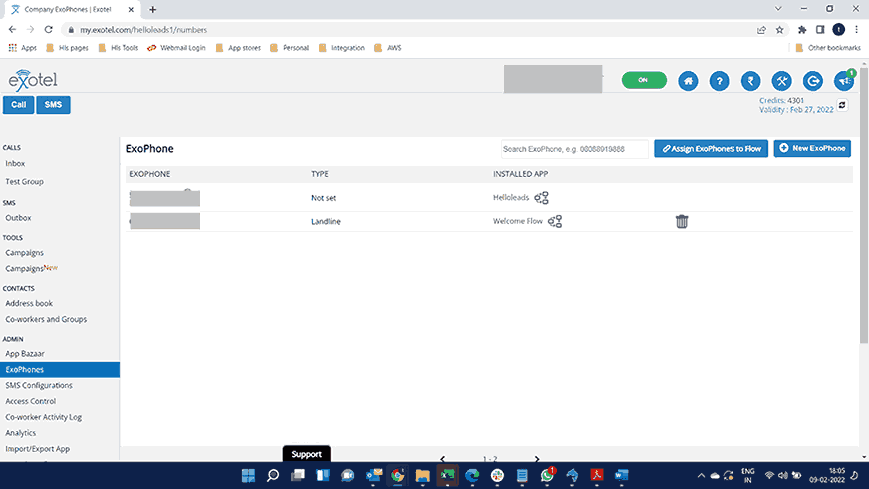The width and height of the screenshot is (869, 489).
Task: Open Inbox in the sidebar
Action: pos(15,164)
